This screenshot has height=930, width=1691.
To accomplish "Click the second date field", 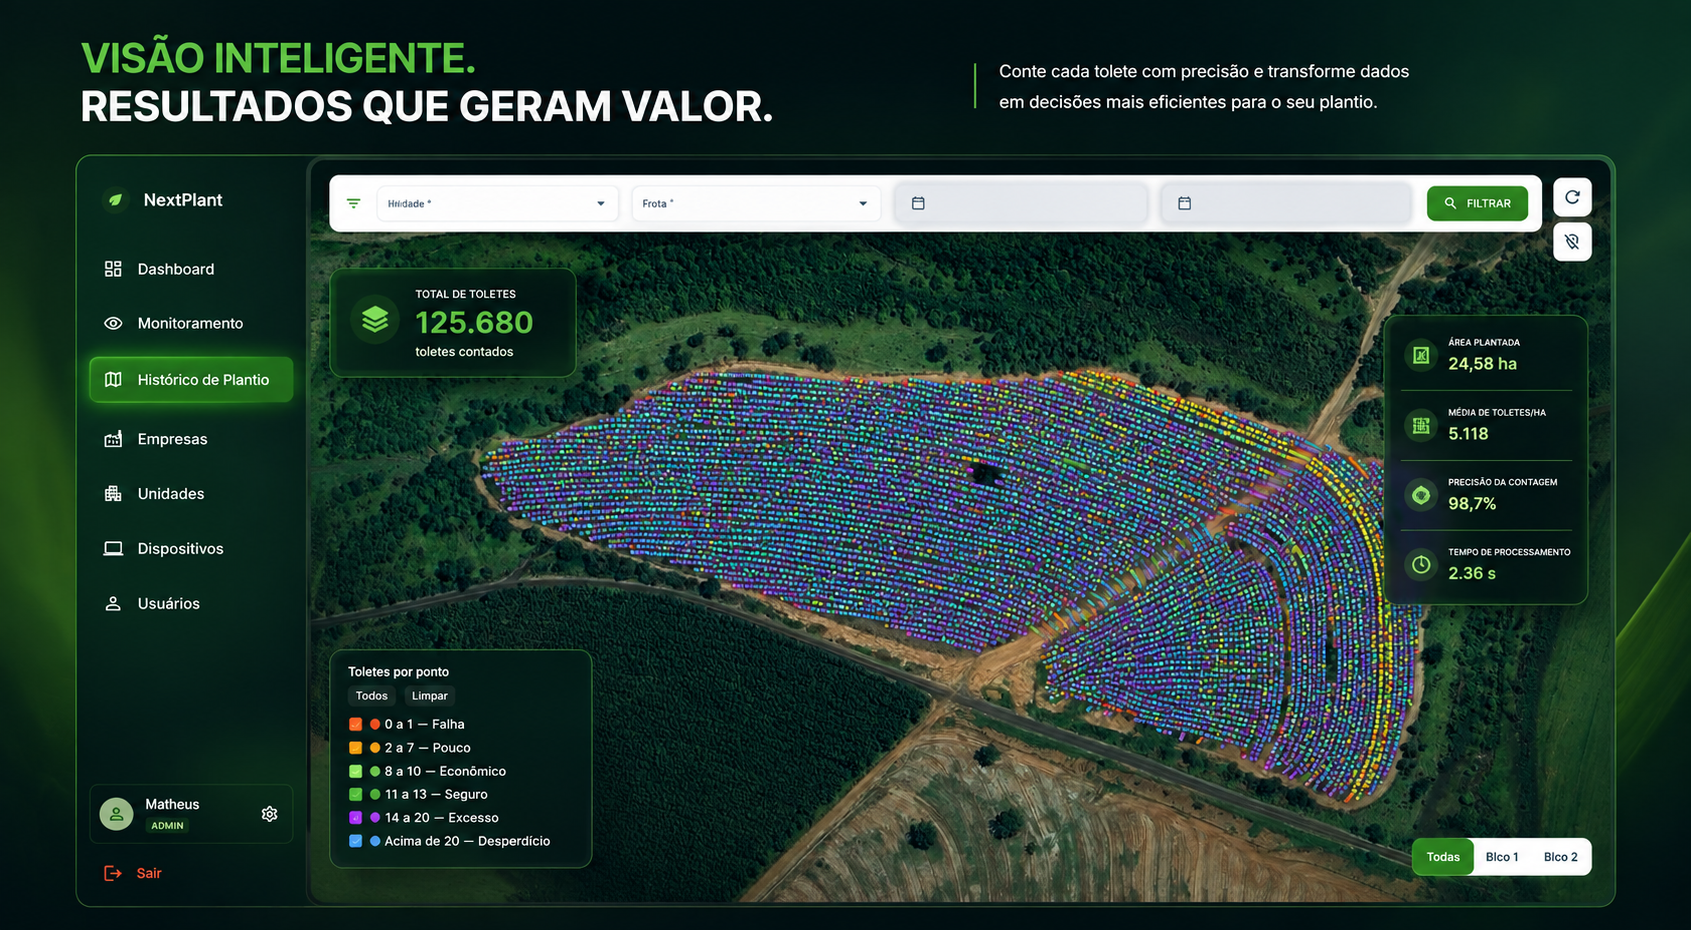I will [1287, 203].
